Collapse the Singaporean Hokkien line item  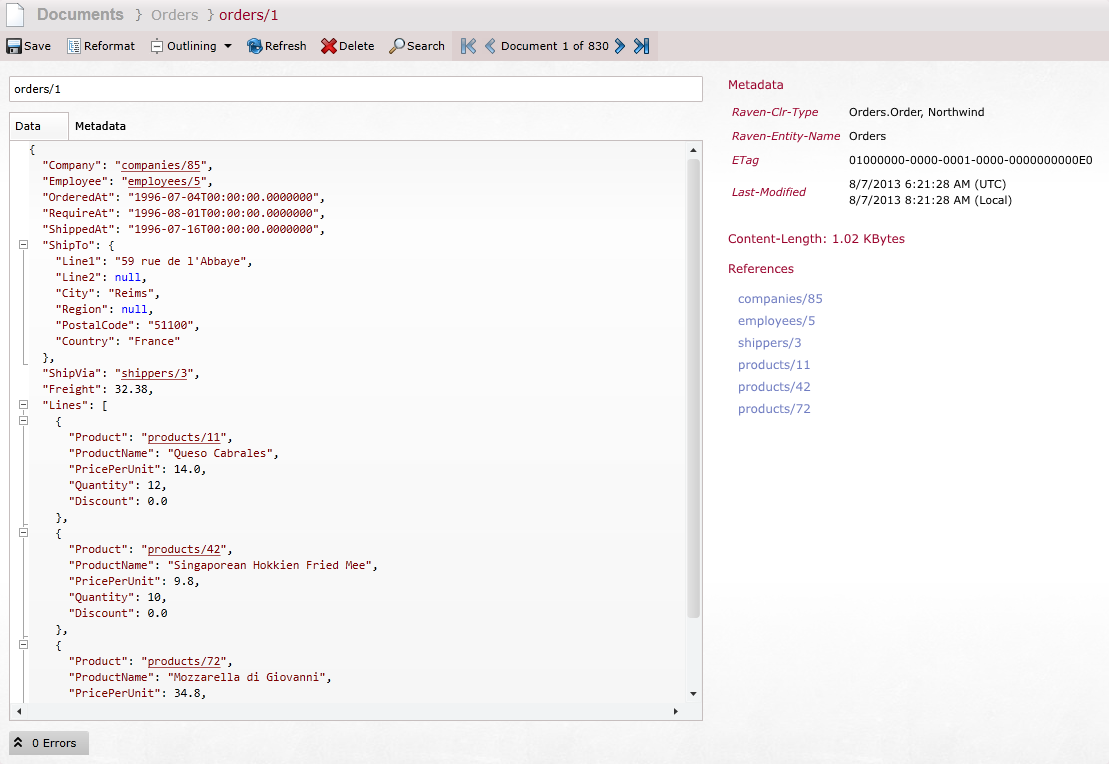(x=23, y=532)
